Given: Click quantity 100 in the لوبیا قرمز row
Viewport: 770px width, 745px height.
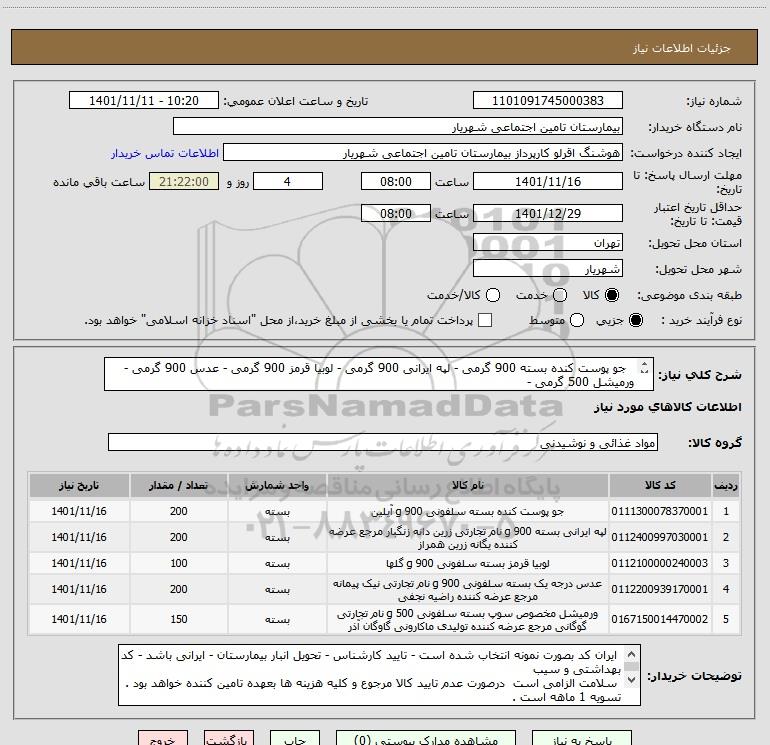Looking at the screenshot, I should (x=179, y=563).
